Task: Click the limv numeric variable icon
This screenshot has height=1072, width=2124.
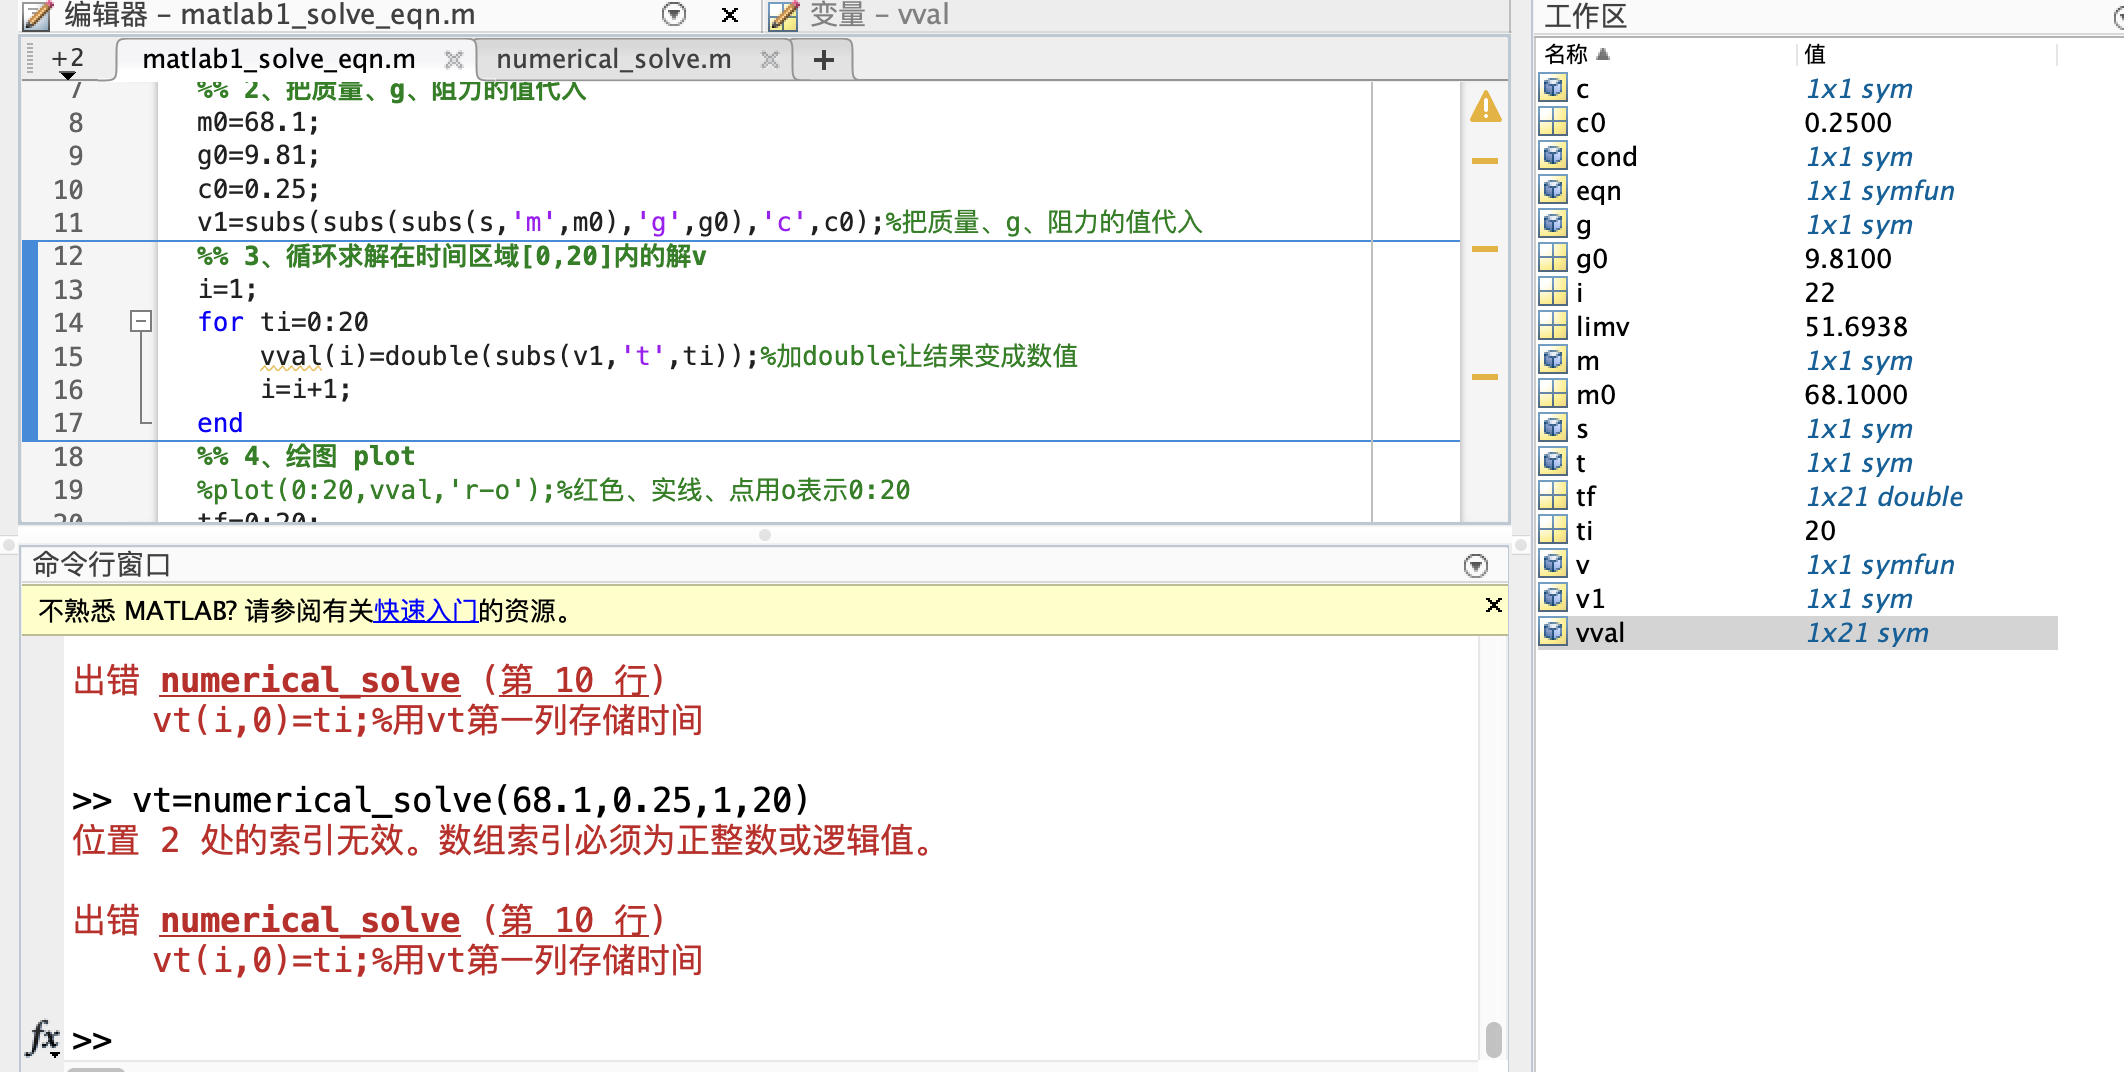Action: click(1553, 326)
